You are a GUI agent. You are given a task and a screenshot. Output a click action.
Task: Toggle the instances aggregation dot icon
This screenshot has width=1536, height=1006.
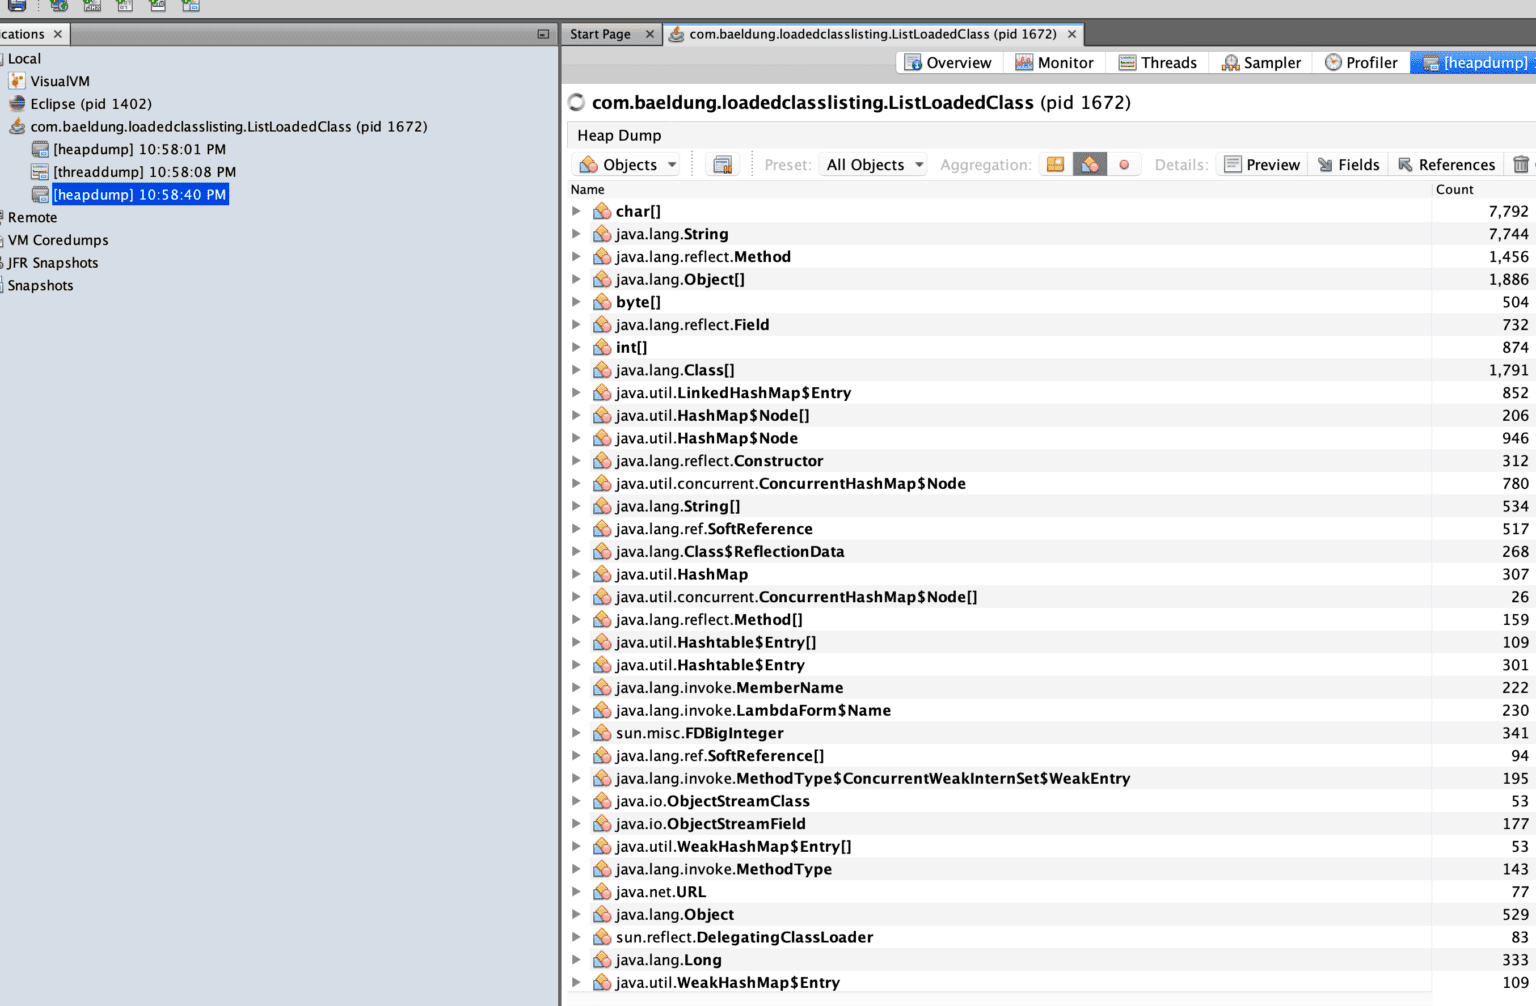tap(1124, 164)
